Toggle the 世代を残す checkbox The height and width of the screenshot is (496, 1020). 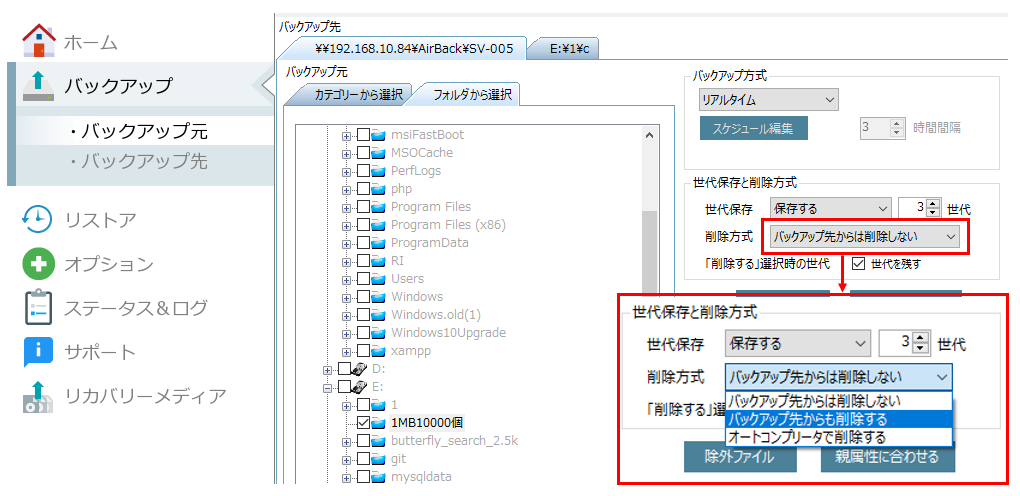click(x=858, y=264)
